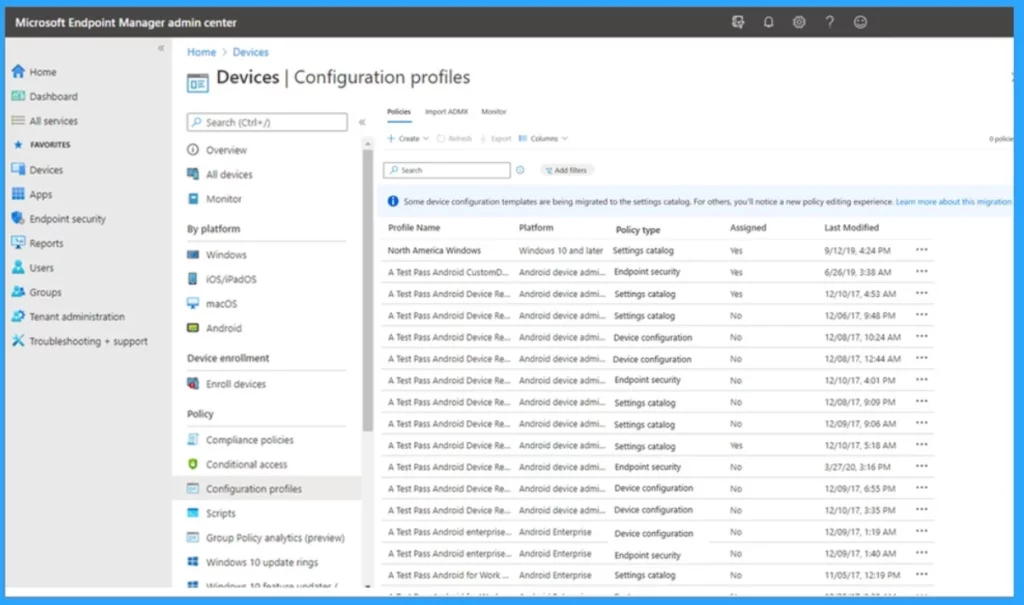Open more options for the 12/09/17, 1:19 AM row

[x=921, y=531]
